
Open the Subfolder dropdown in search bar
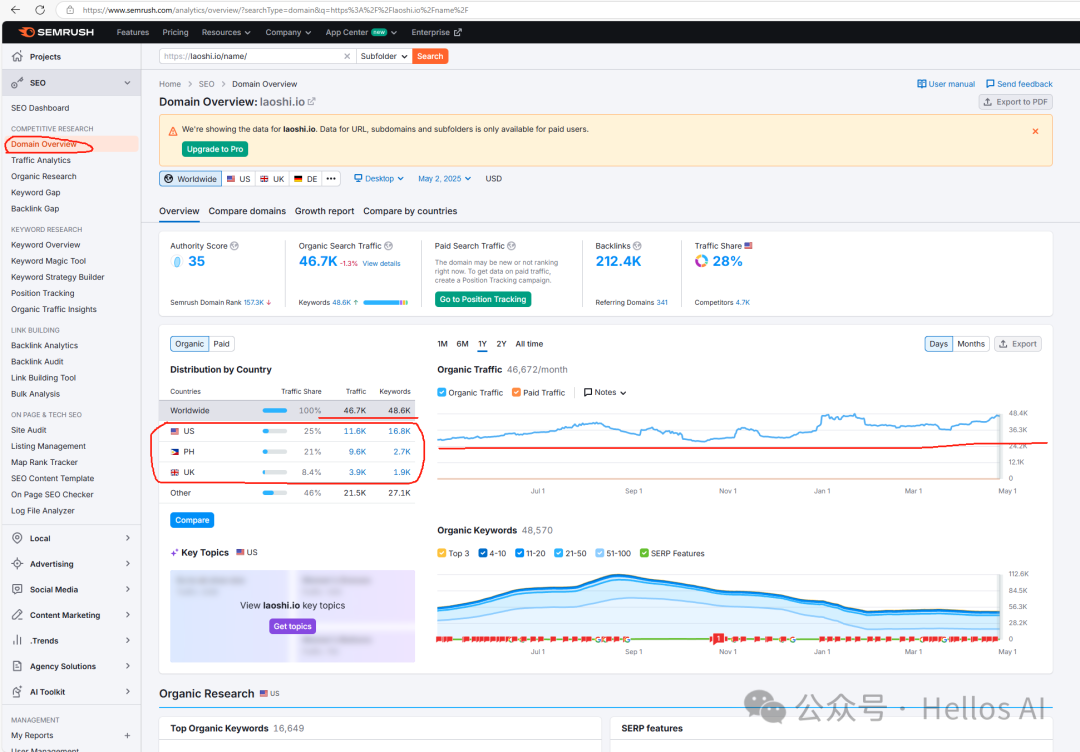pos(384,57)
